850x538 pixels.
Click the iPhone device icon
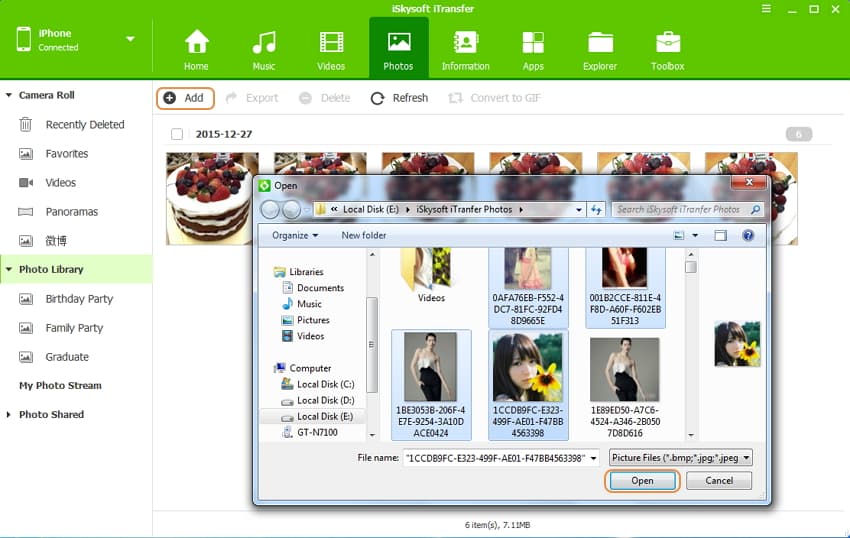coord(23,39)
